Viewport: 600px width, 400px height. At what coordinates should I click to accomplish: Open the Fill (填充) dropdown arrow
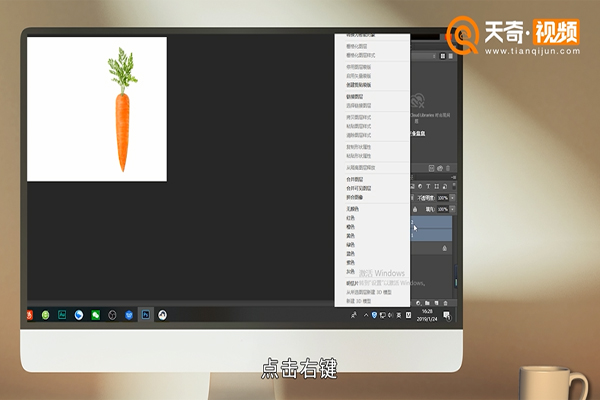452,209
